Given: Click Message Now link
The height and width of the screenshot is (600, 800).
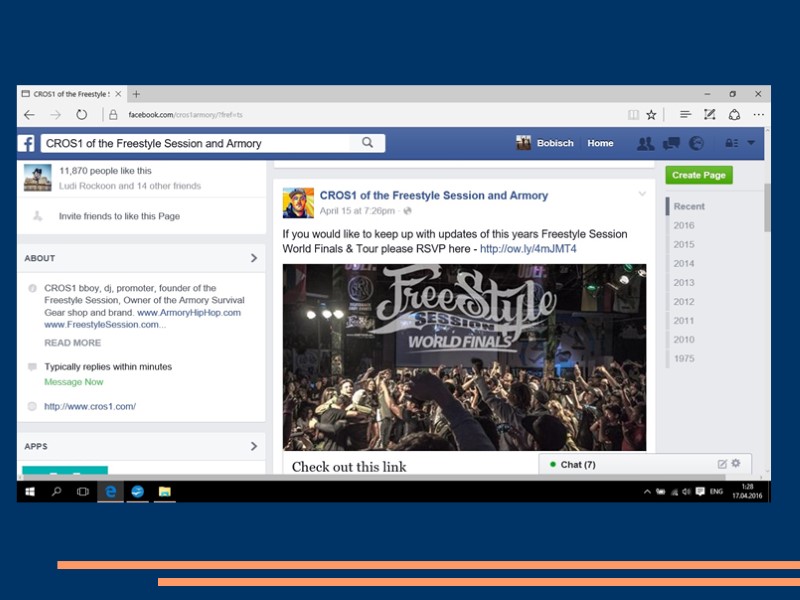Looking at the screenshot, I should (x=73, y=382).
